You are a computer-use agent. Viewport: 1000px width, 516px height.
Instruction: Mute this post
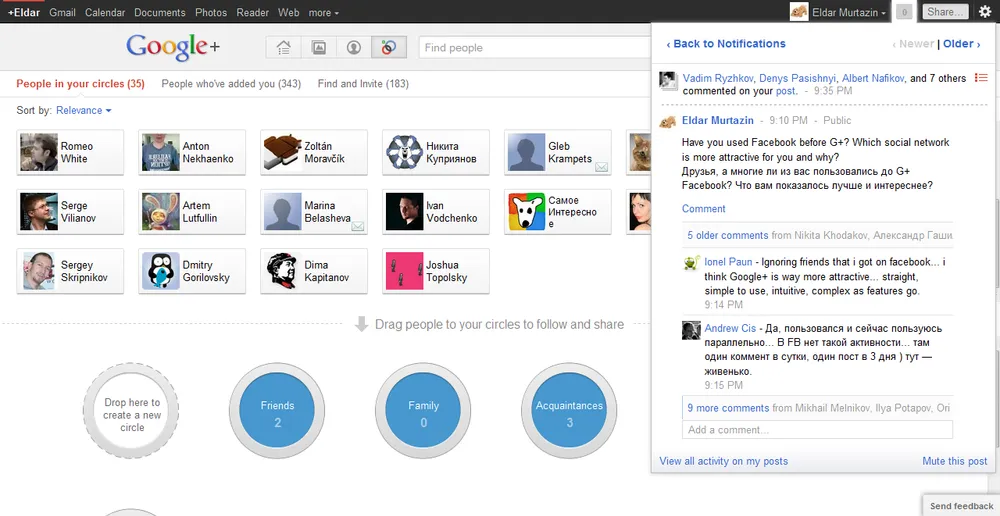[x=954, y=461]
